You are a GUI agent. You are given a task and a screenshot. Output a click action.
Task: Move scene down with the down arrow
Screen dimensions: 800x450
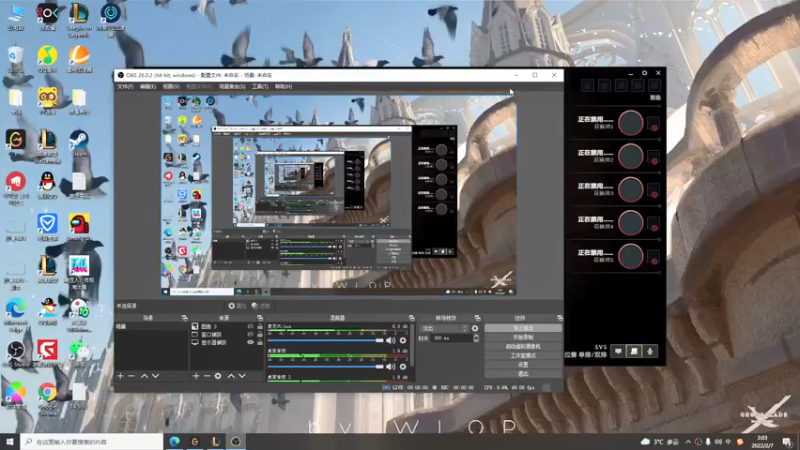pyautogui.click(x=155, y=376)
